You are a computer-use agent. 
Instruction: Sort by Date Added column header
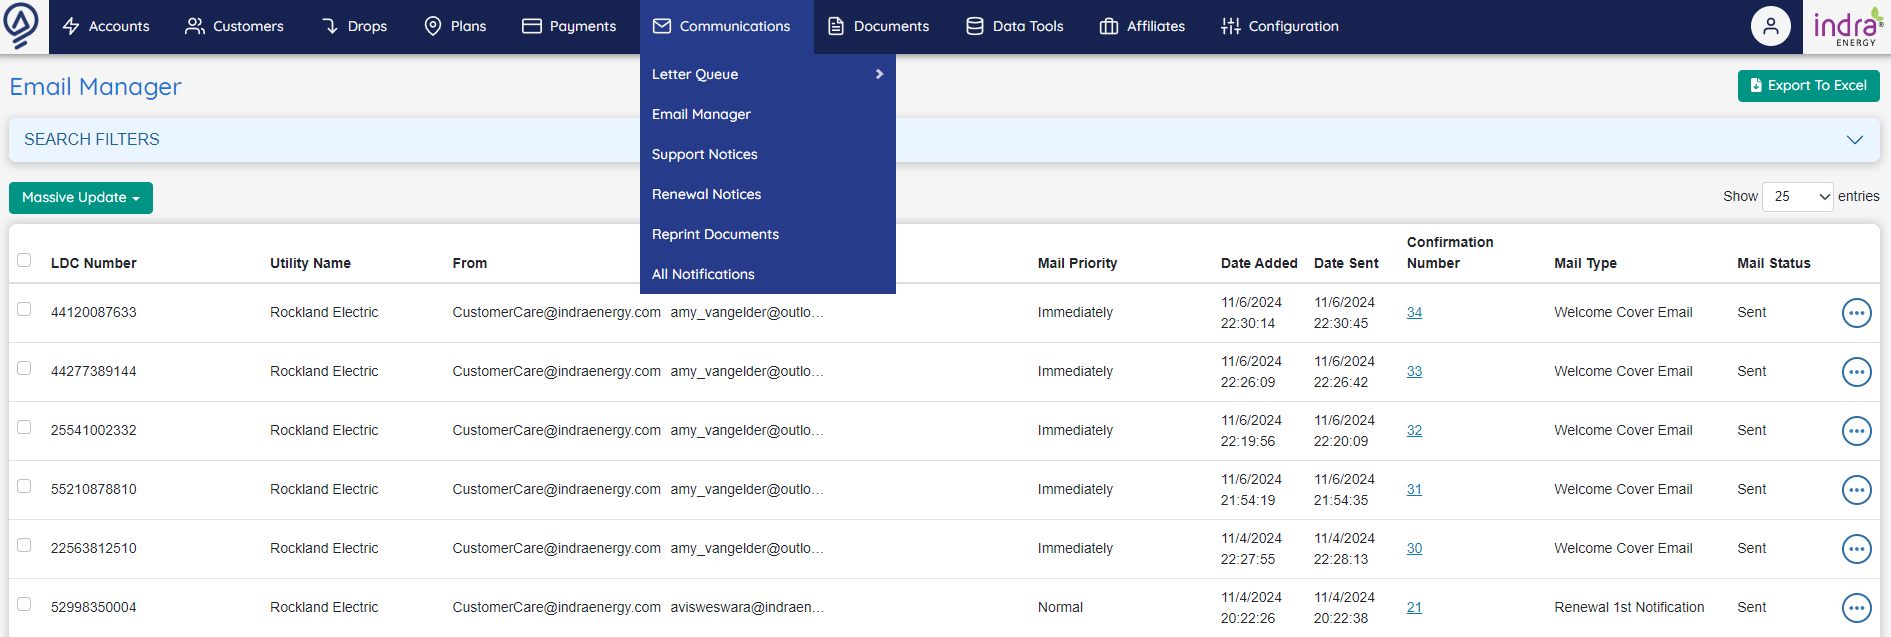click(1259, 263)
